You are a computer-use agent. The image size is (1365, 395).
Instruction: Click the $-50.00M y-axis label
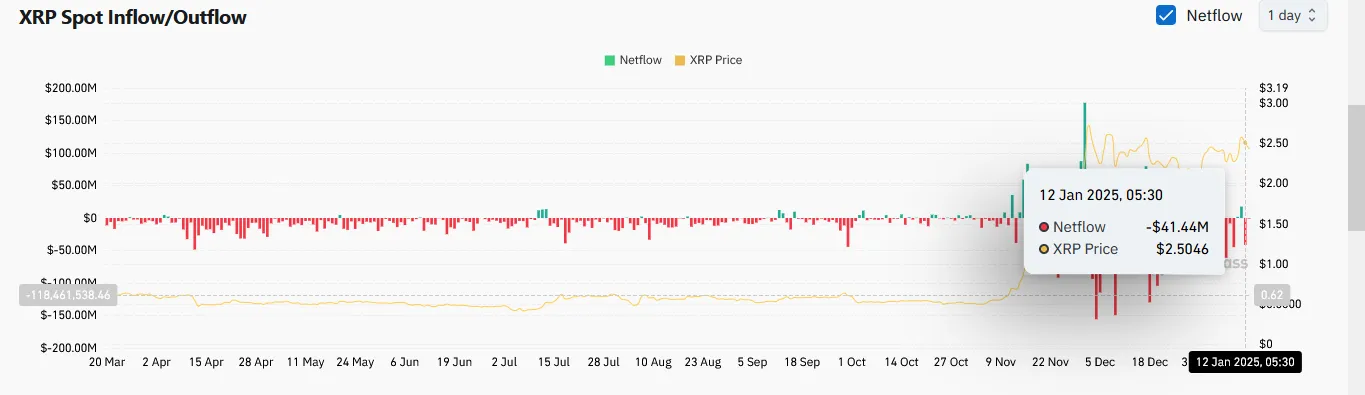click(x=71, y=250)
